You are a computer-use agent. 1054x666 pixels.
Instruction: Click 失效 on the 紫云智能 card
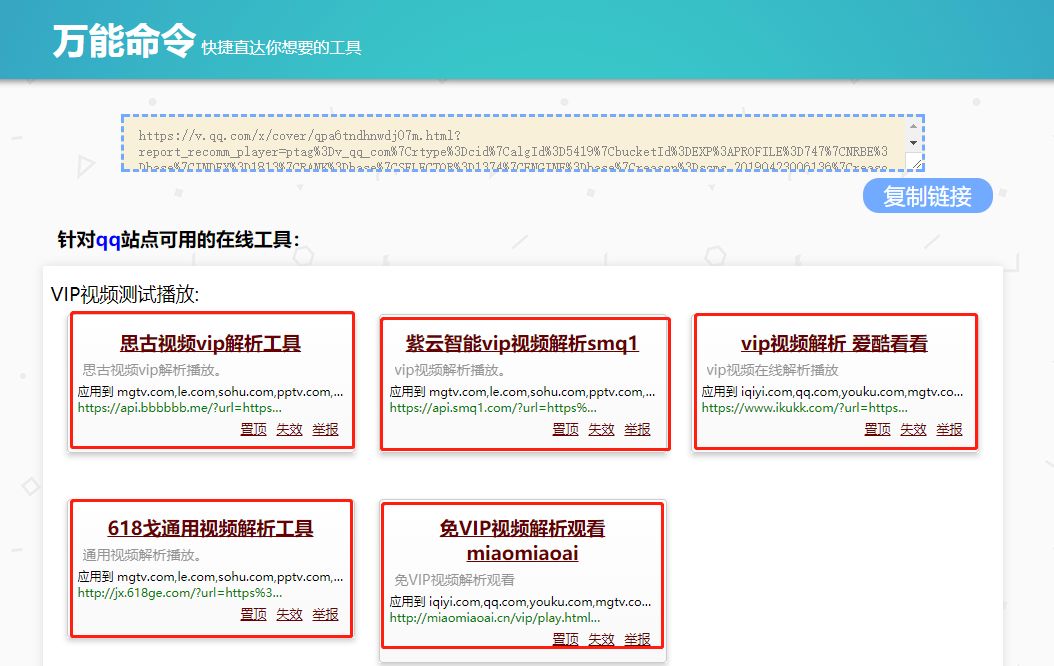click(x=601, y=429)
